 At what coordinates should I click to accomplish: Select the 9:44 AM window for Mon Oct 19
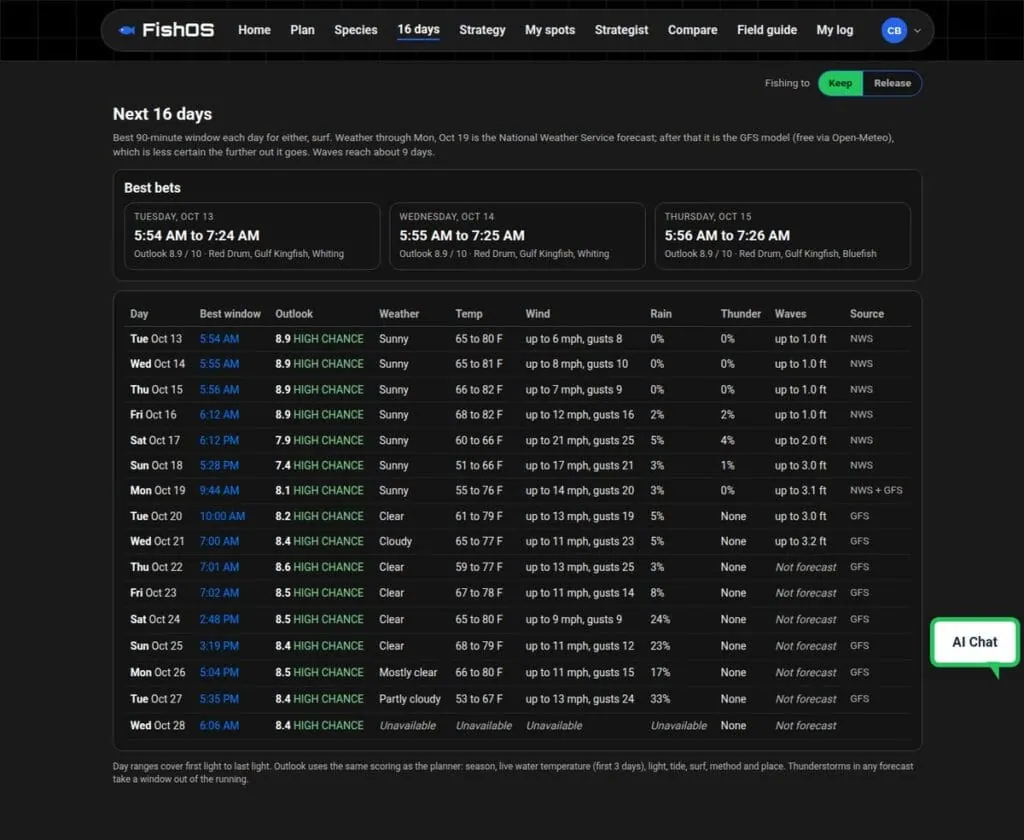tap(219, 491)
